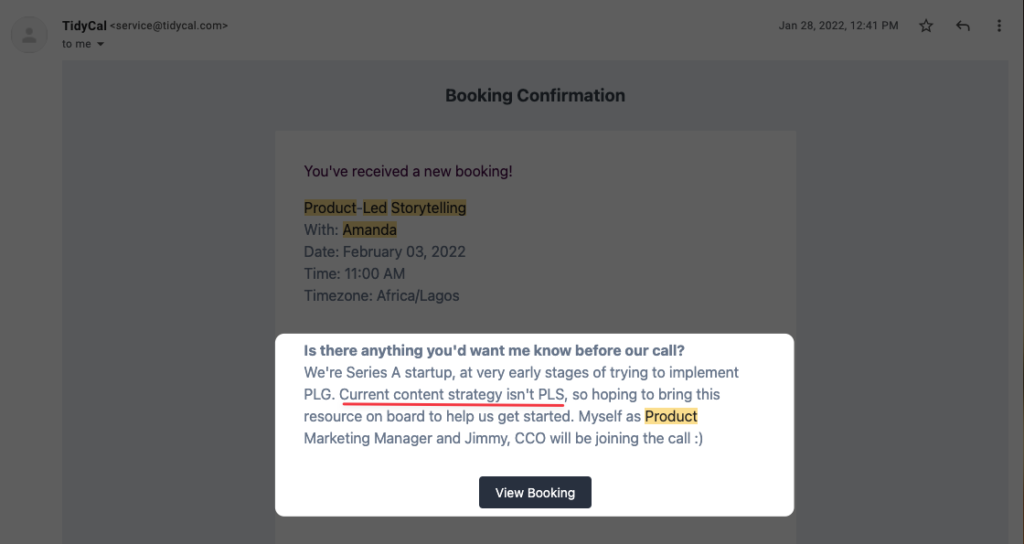
Task: Click the 'You've received a new booking!' text
Action: click(x=408, y=171)
